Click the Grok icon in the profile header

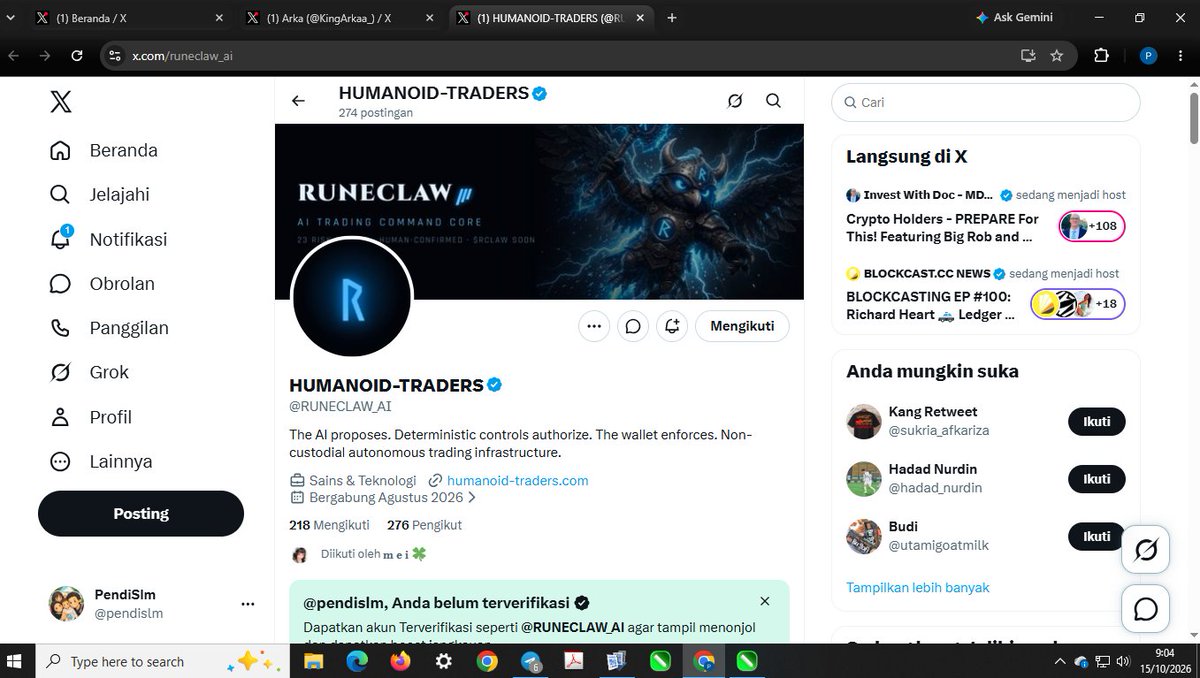point(735,101)
